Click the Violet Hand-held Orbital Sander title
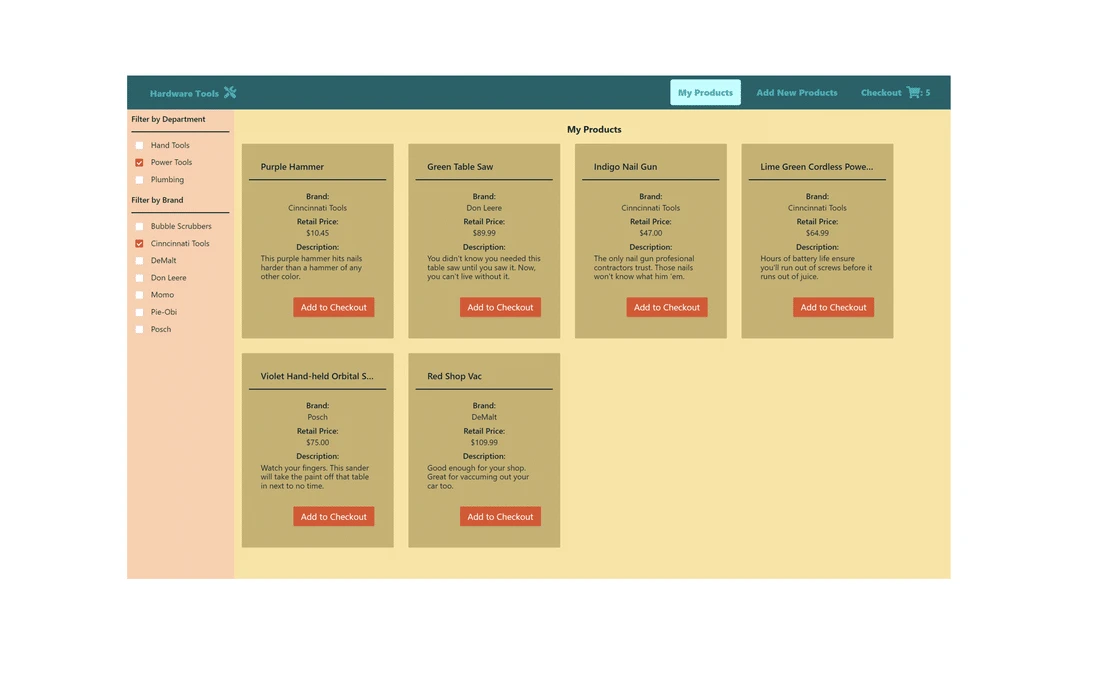1097x679 pixels. coord(317,377)
